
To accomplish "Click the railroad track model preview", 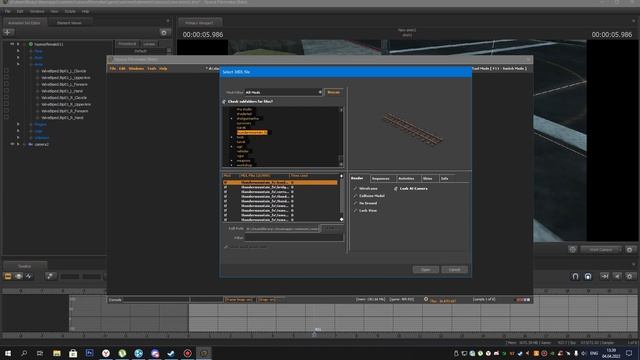I will tap(413, 129).
